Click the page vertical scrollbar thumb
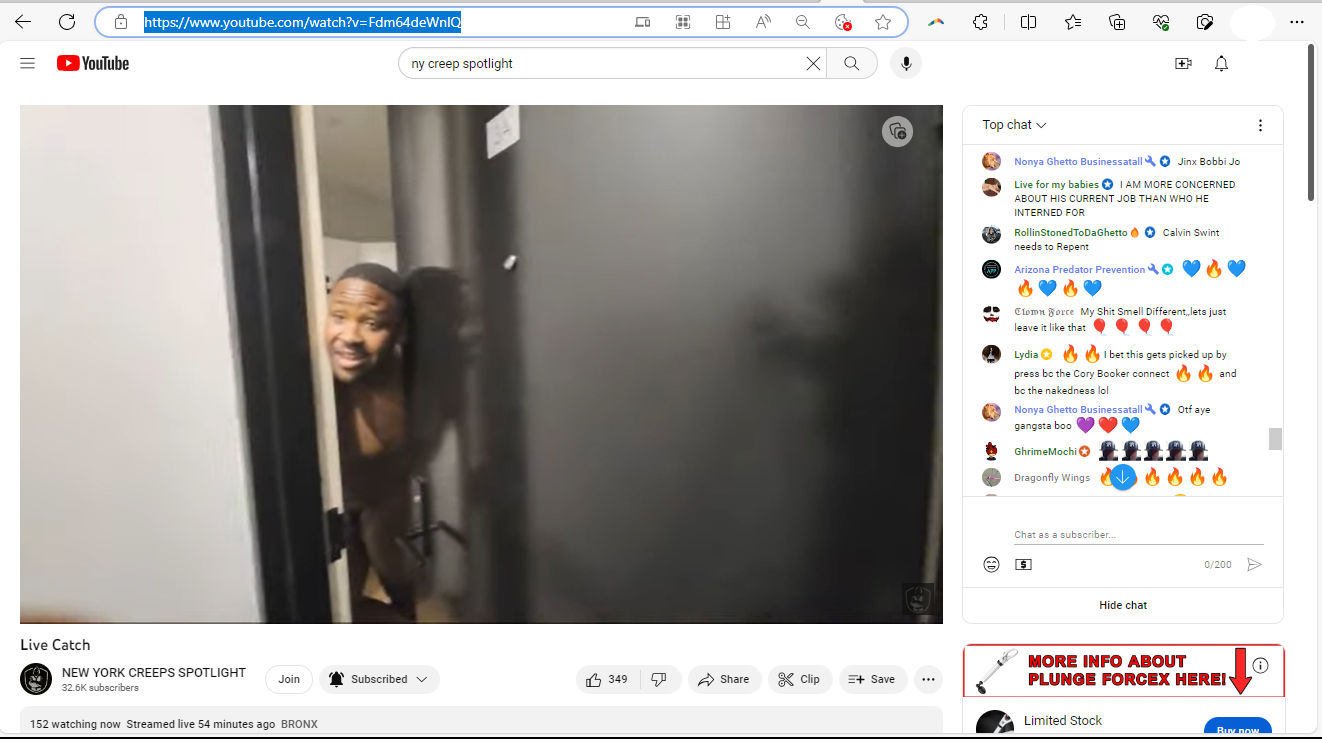Screen dimensions: 1322x748 pyautogui.click(x=1313, y=122)
